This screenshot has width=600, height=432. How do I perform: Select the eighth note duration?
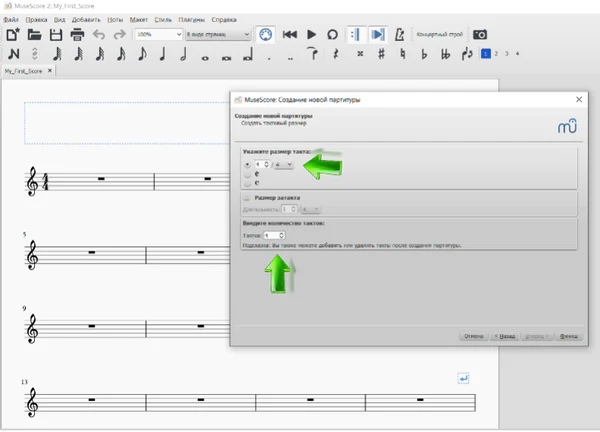coord(142,54)
